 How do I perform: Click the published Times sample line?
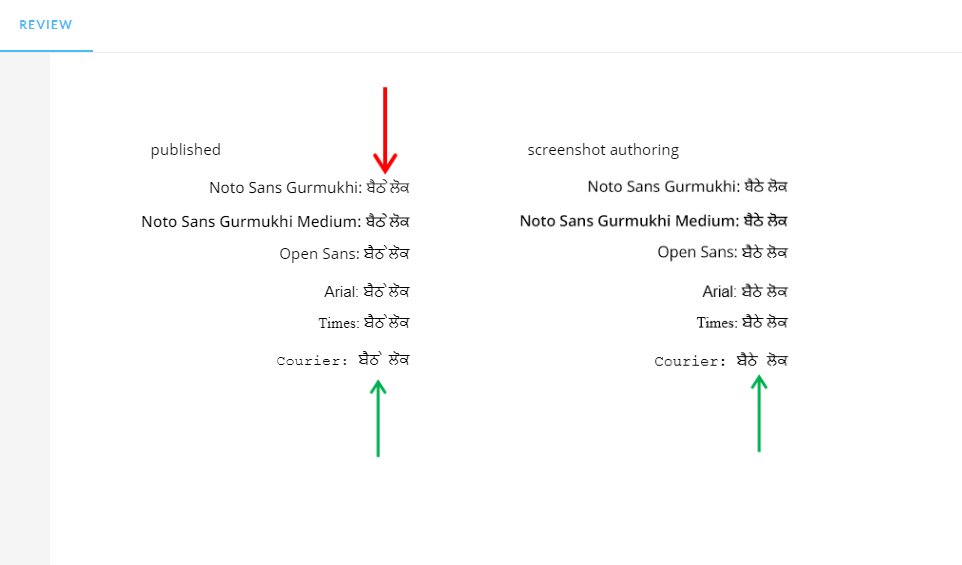click(364, 323)
